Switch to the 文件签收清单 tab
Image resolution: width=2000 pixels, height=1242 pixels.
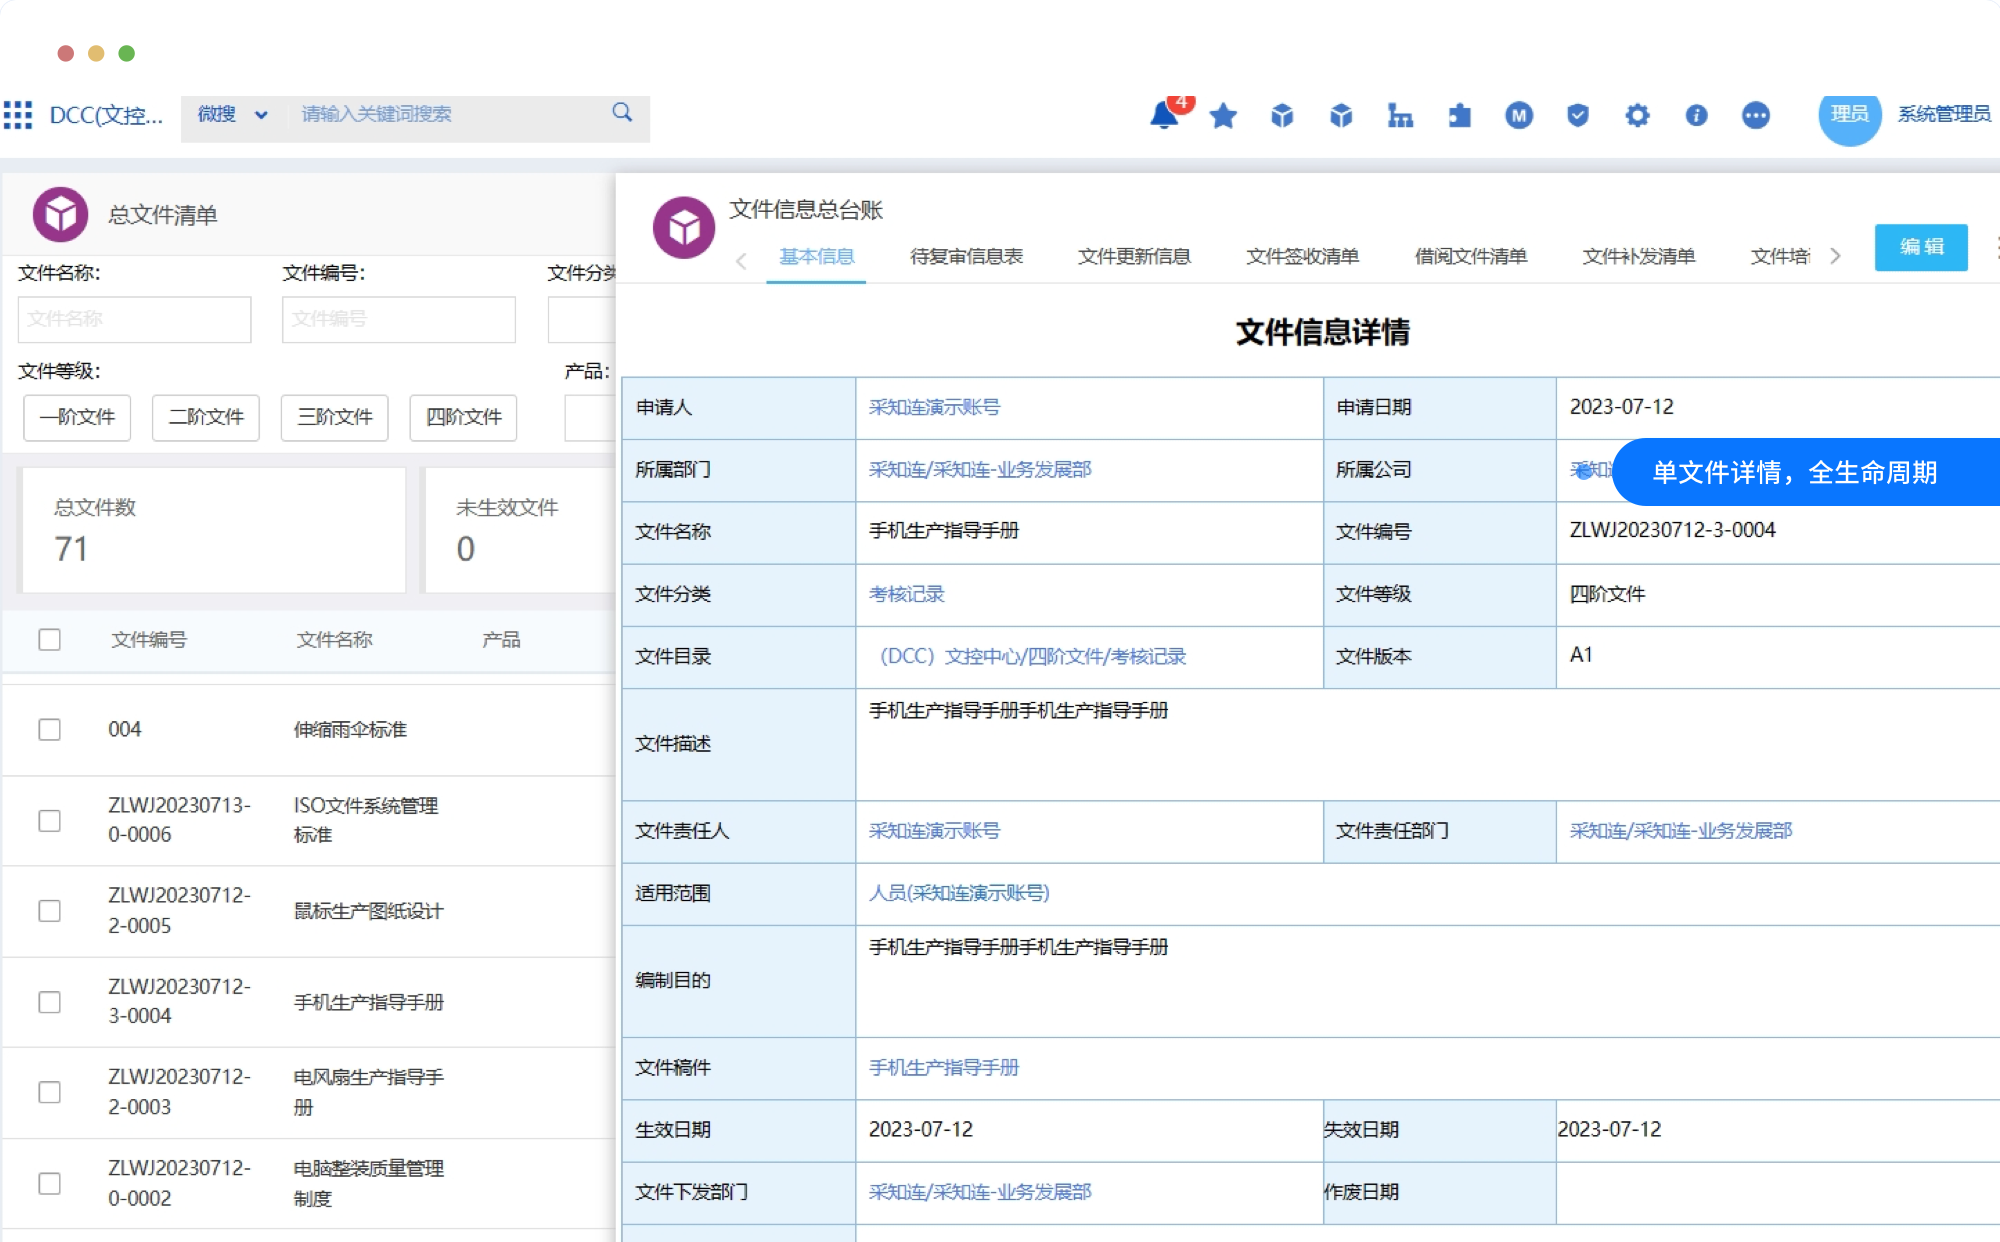click(x=1302, y=257)
